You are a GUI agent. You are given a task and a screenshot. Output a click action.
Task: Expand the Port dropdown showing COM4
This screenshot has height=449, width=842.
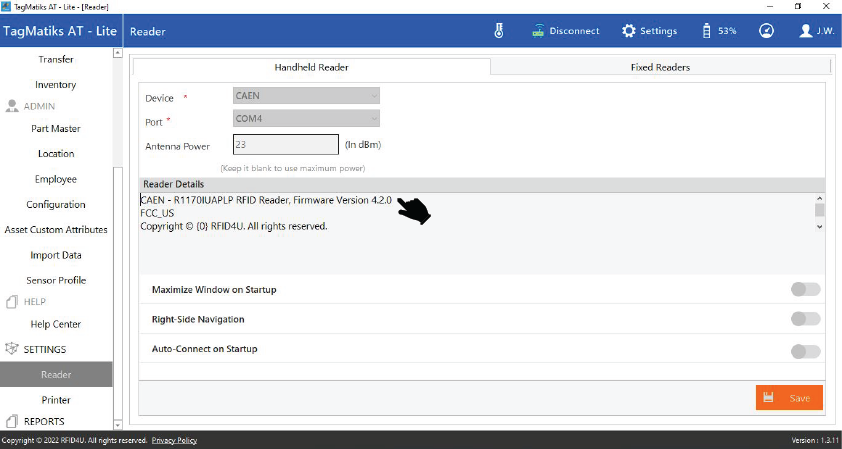tap(306, 119)
